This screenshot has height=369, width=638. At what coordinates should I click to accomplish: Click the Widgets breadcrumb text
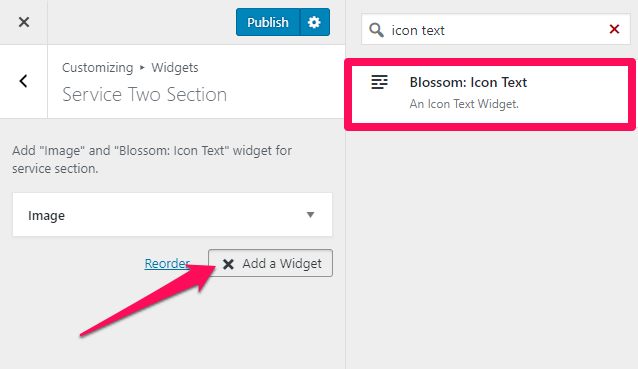click(175, 68)
